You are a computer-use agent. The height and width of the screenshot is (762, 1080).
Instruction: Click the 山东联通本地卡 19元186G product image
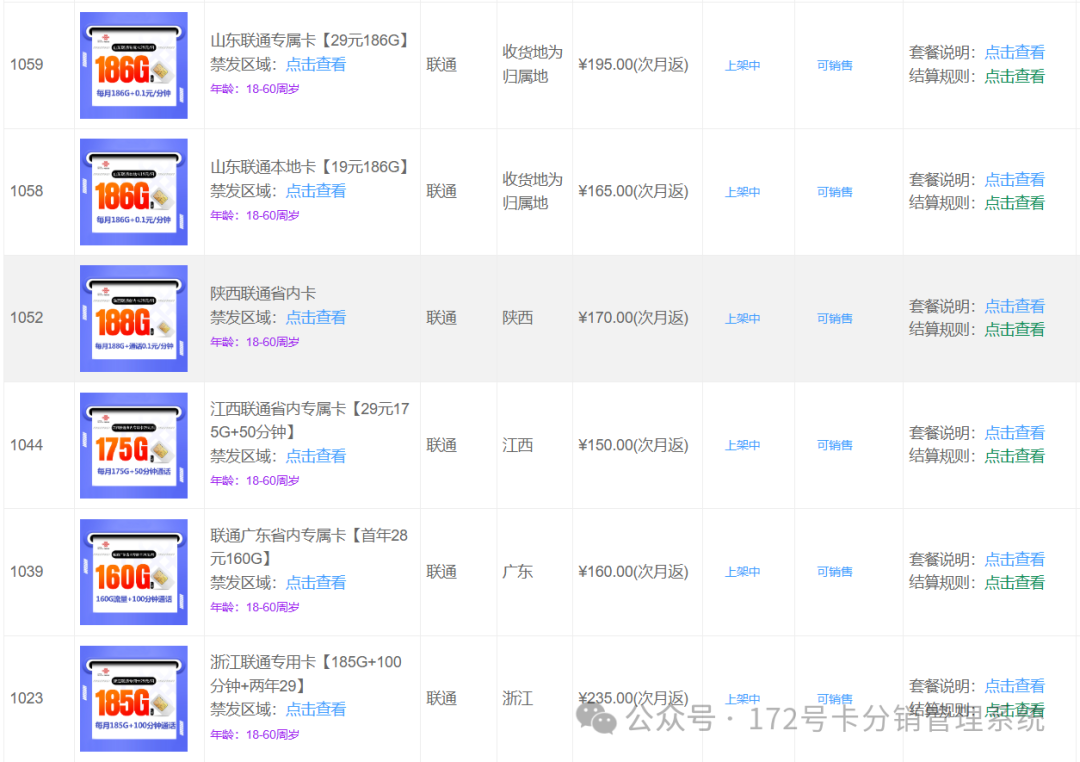click(134, 192)
